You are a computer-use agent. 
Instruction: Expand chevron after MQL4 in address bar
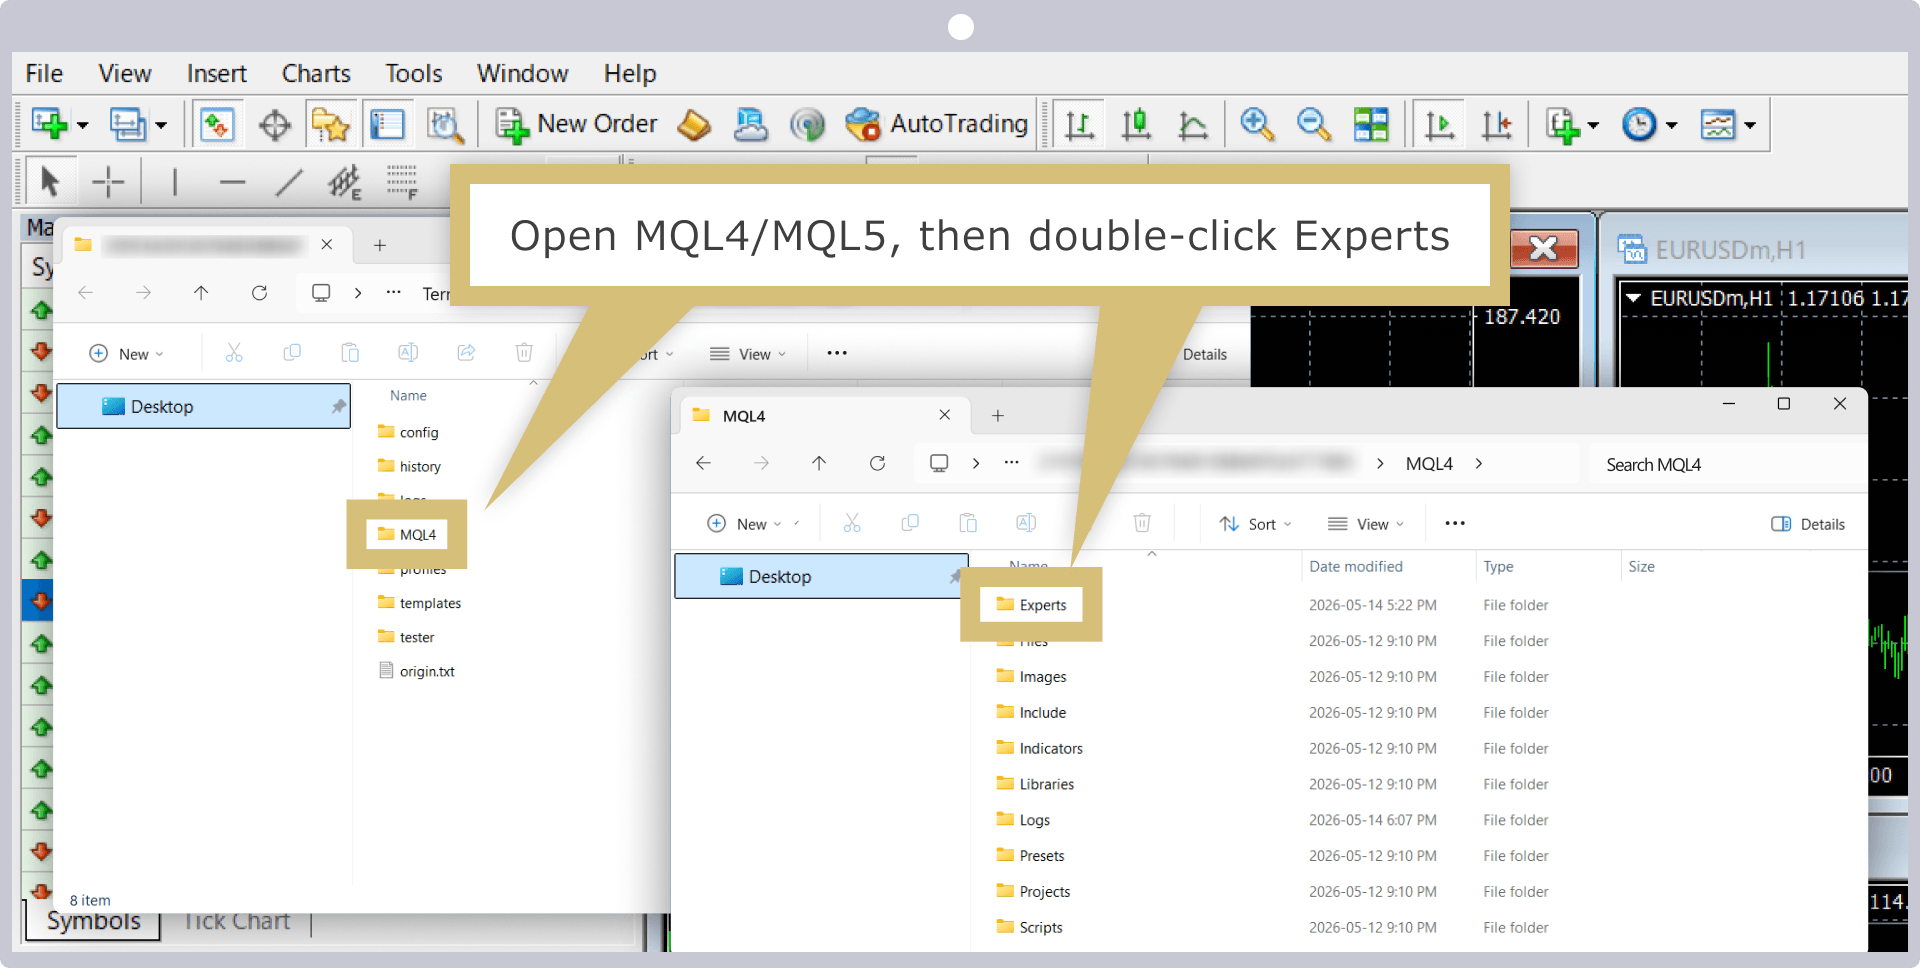1479,464
